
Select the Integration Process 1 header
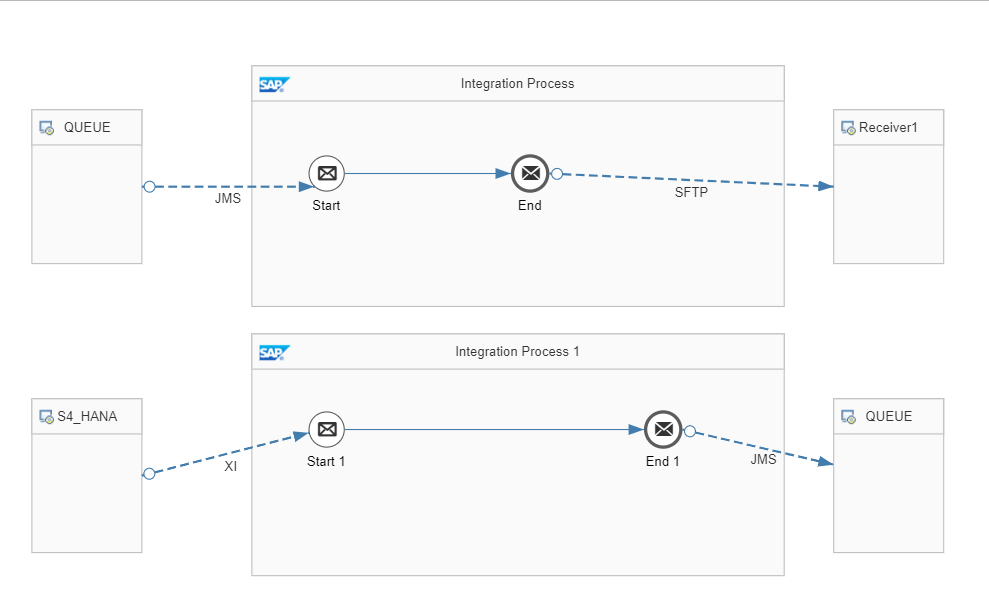pyautogui.click(x=517, y=352)
